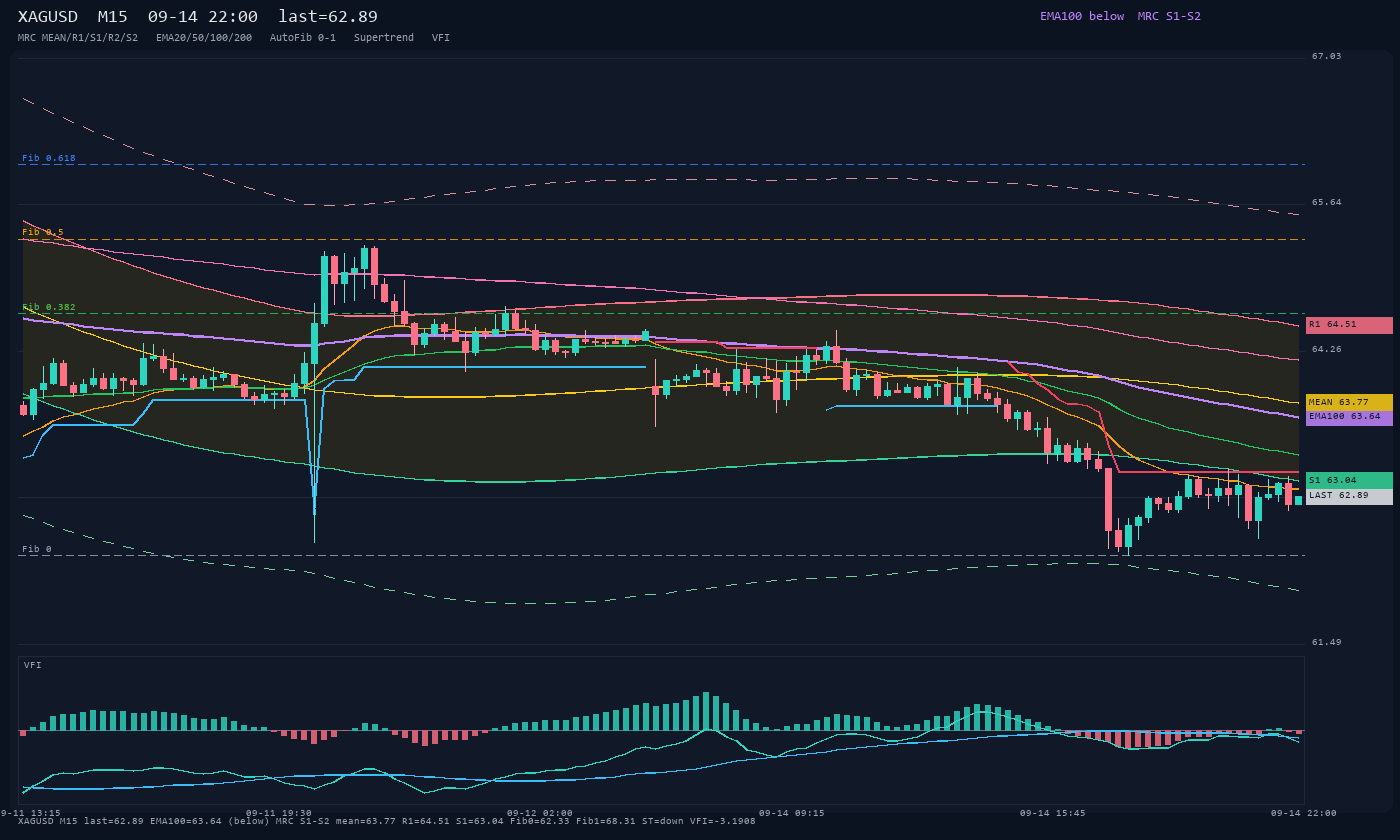Viewport: 1400px width, 840px height.
Task: Click the AutoFib 0-1 indicator label
Action: [303, 38]
